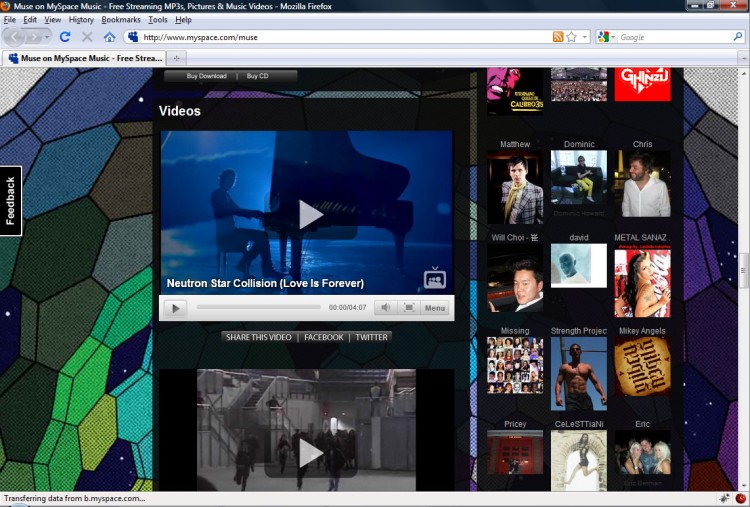Viewport: 750px width, 507px height.
Task: Open a new tab with plus button
Action: 176,58
